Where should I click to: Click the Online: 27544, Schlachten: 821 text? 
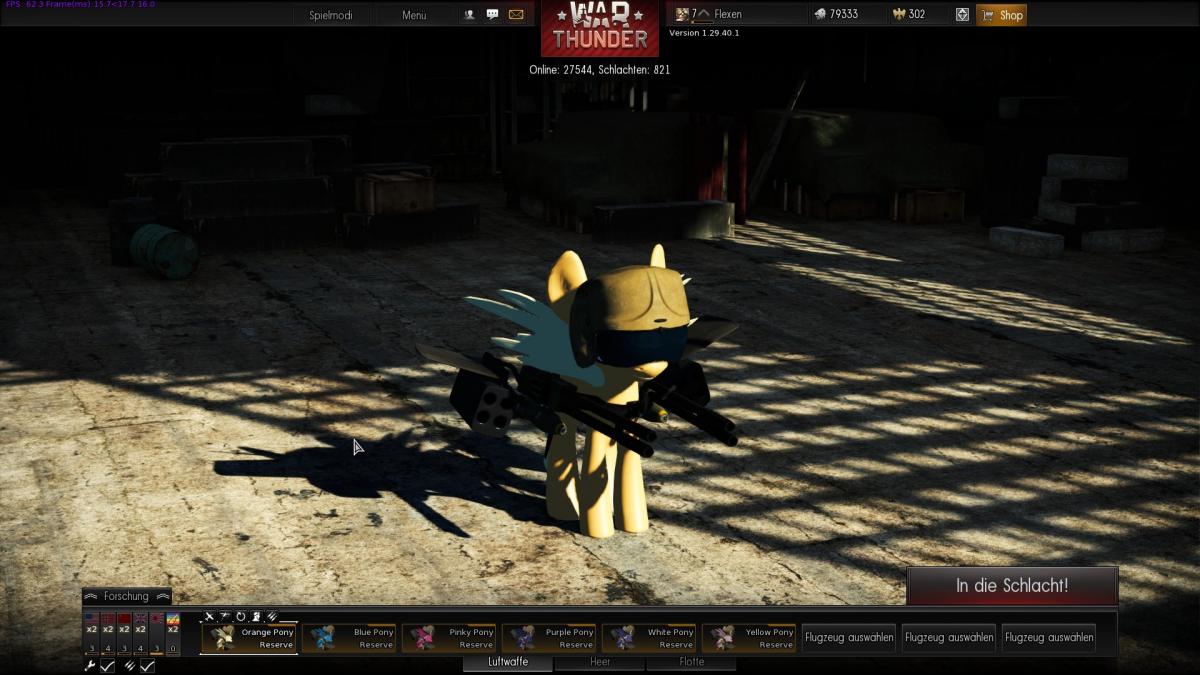pos(600,70)
